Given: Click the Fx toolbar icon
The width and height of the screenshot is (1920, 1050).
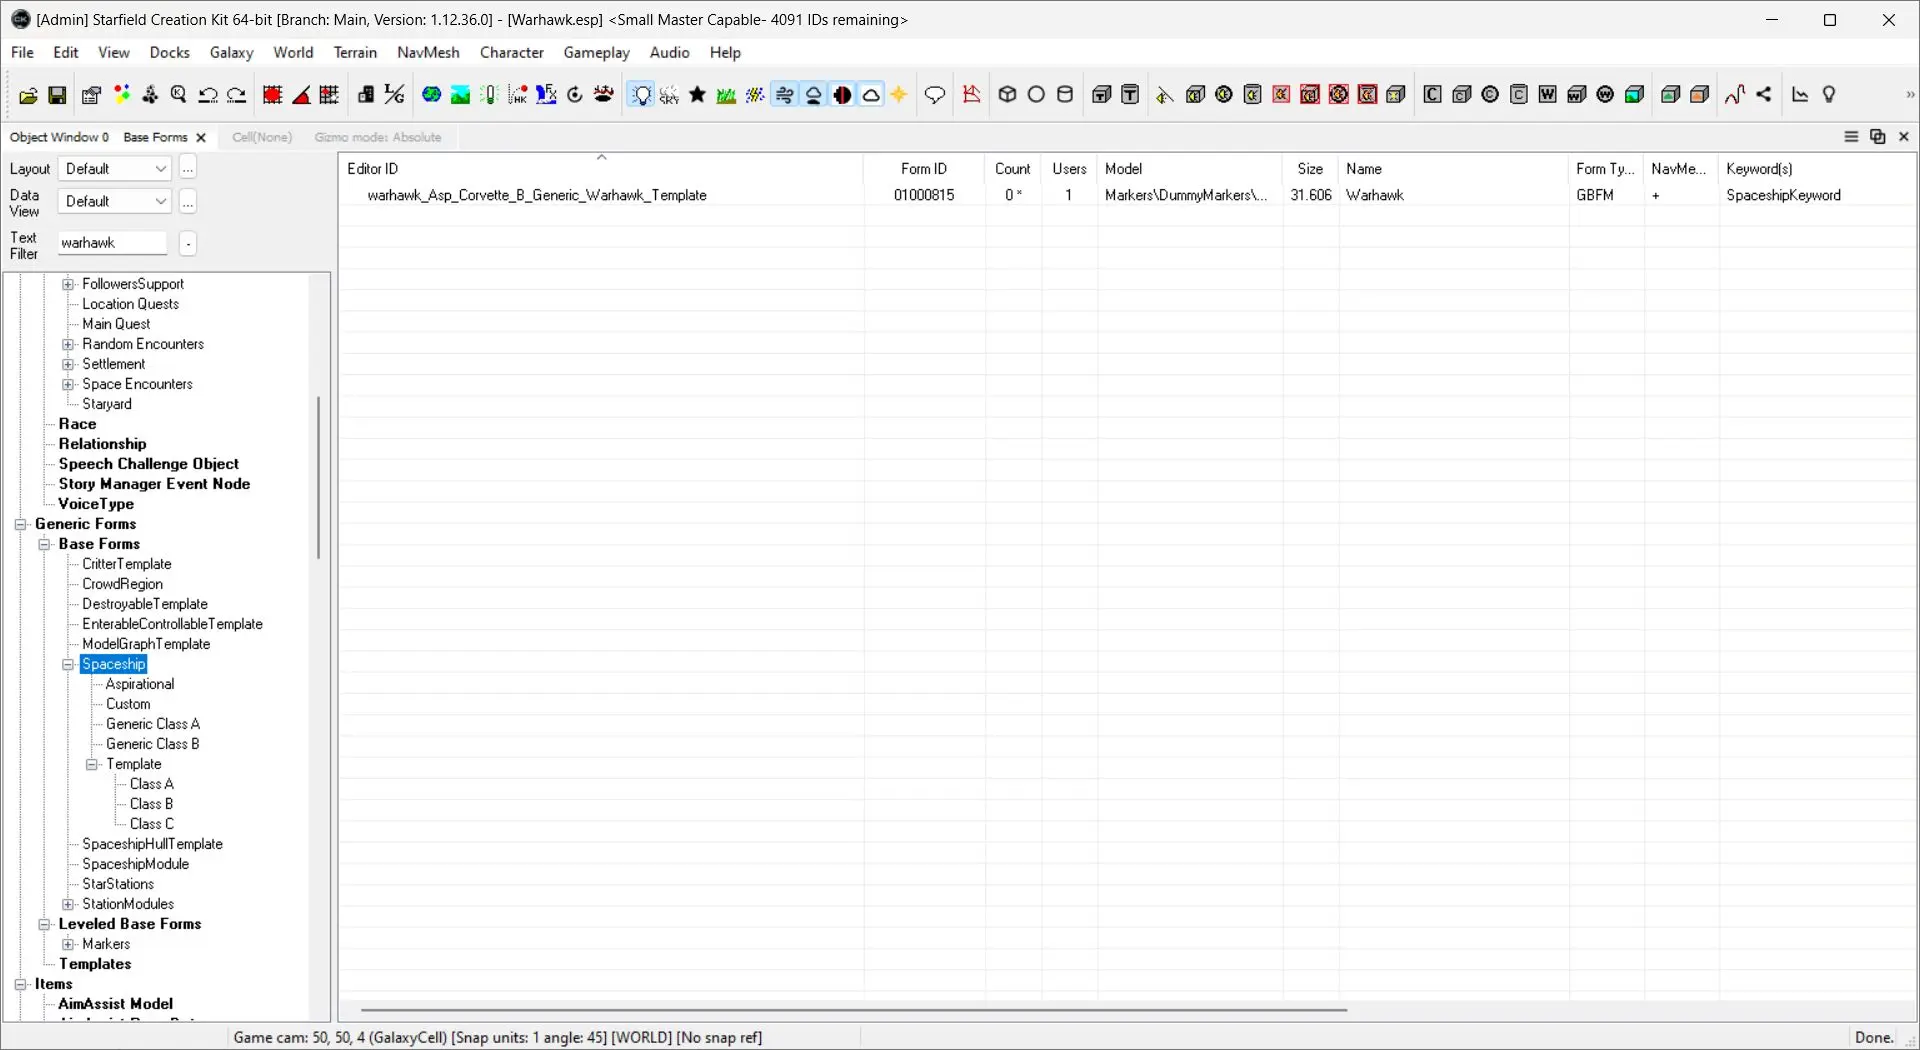Looking at the screenshot, I should [546, 95].
